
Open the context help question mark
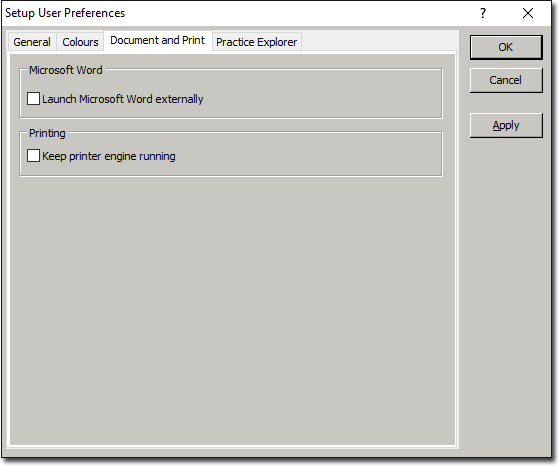pos(483,13)
